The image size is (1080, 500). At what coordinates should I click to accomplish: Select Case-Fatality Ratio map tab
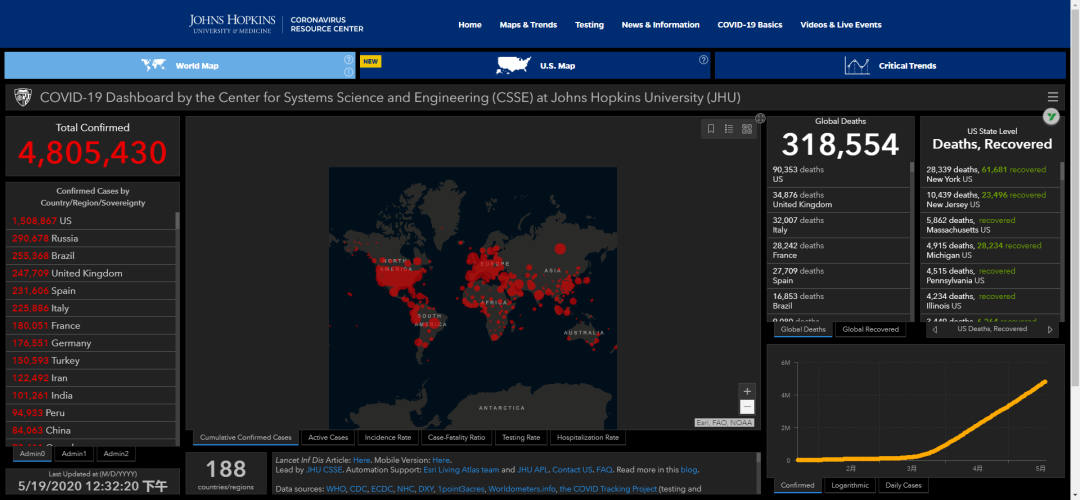coord(457,437)
